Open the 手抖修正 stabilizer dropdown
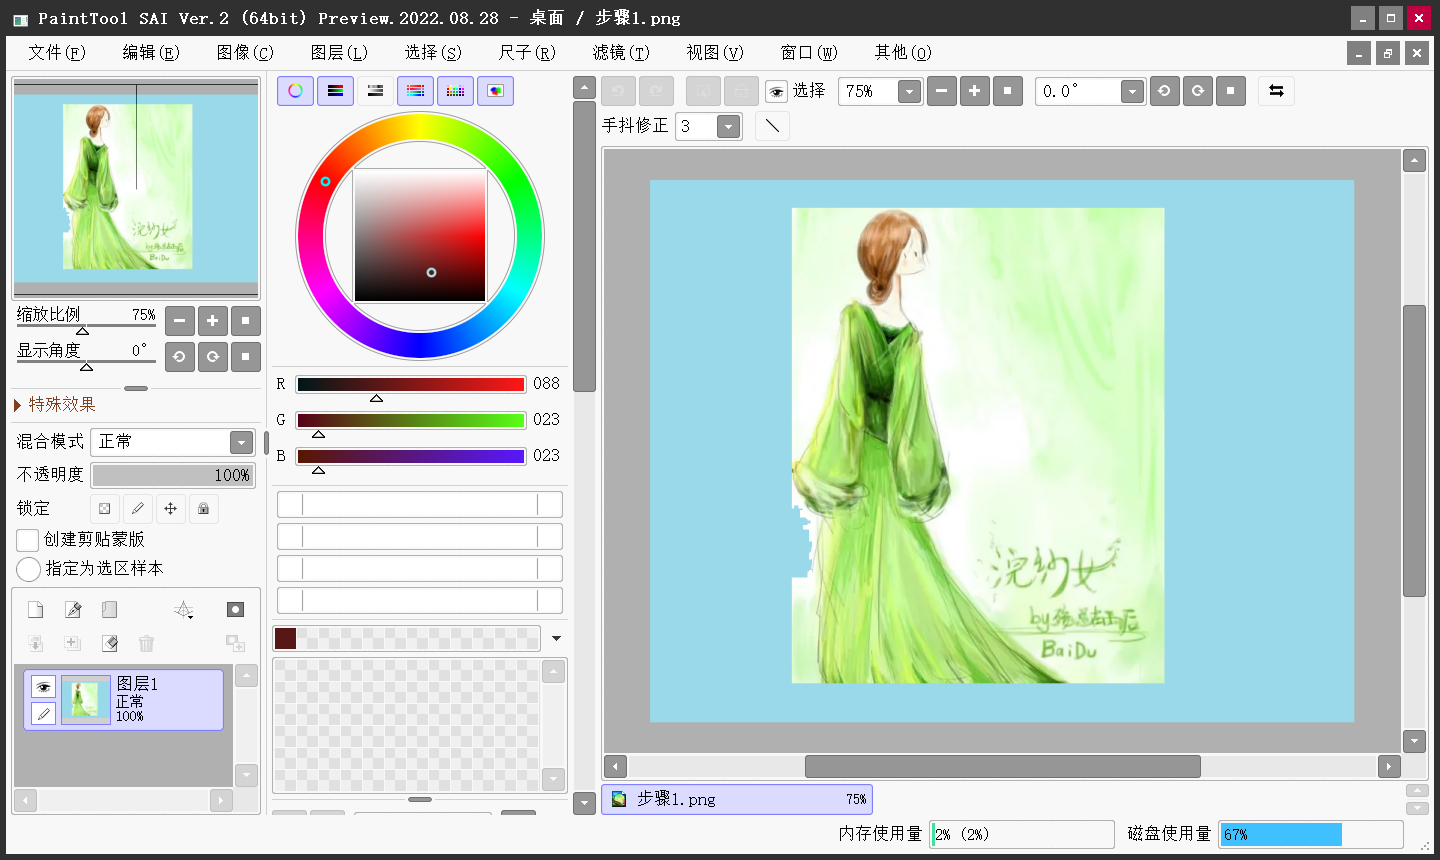Screen dimensions: 1440x860 click(x=729, y=126)
